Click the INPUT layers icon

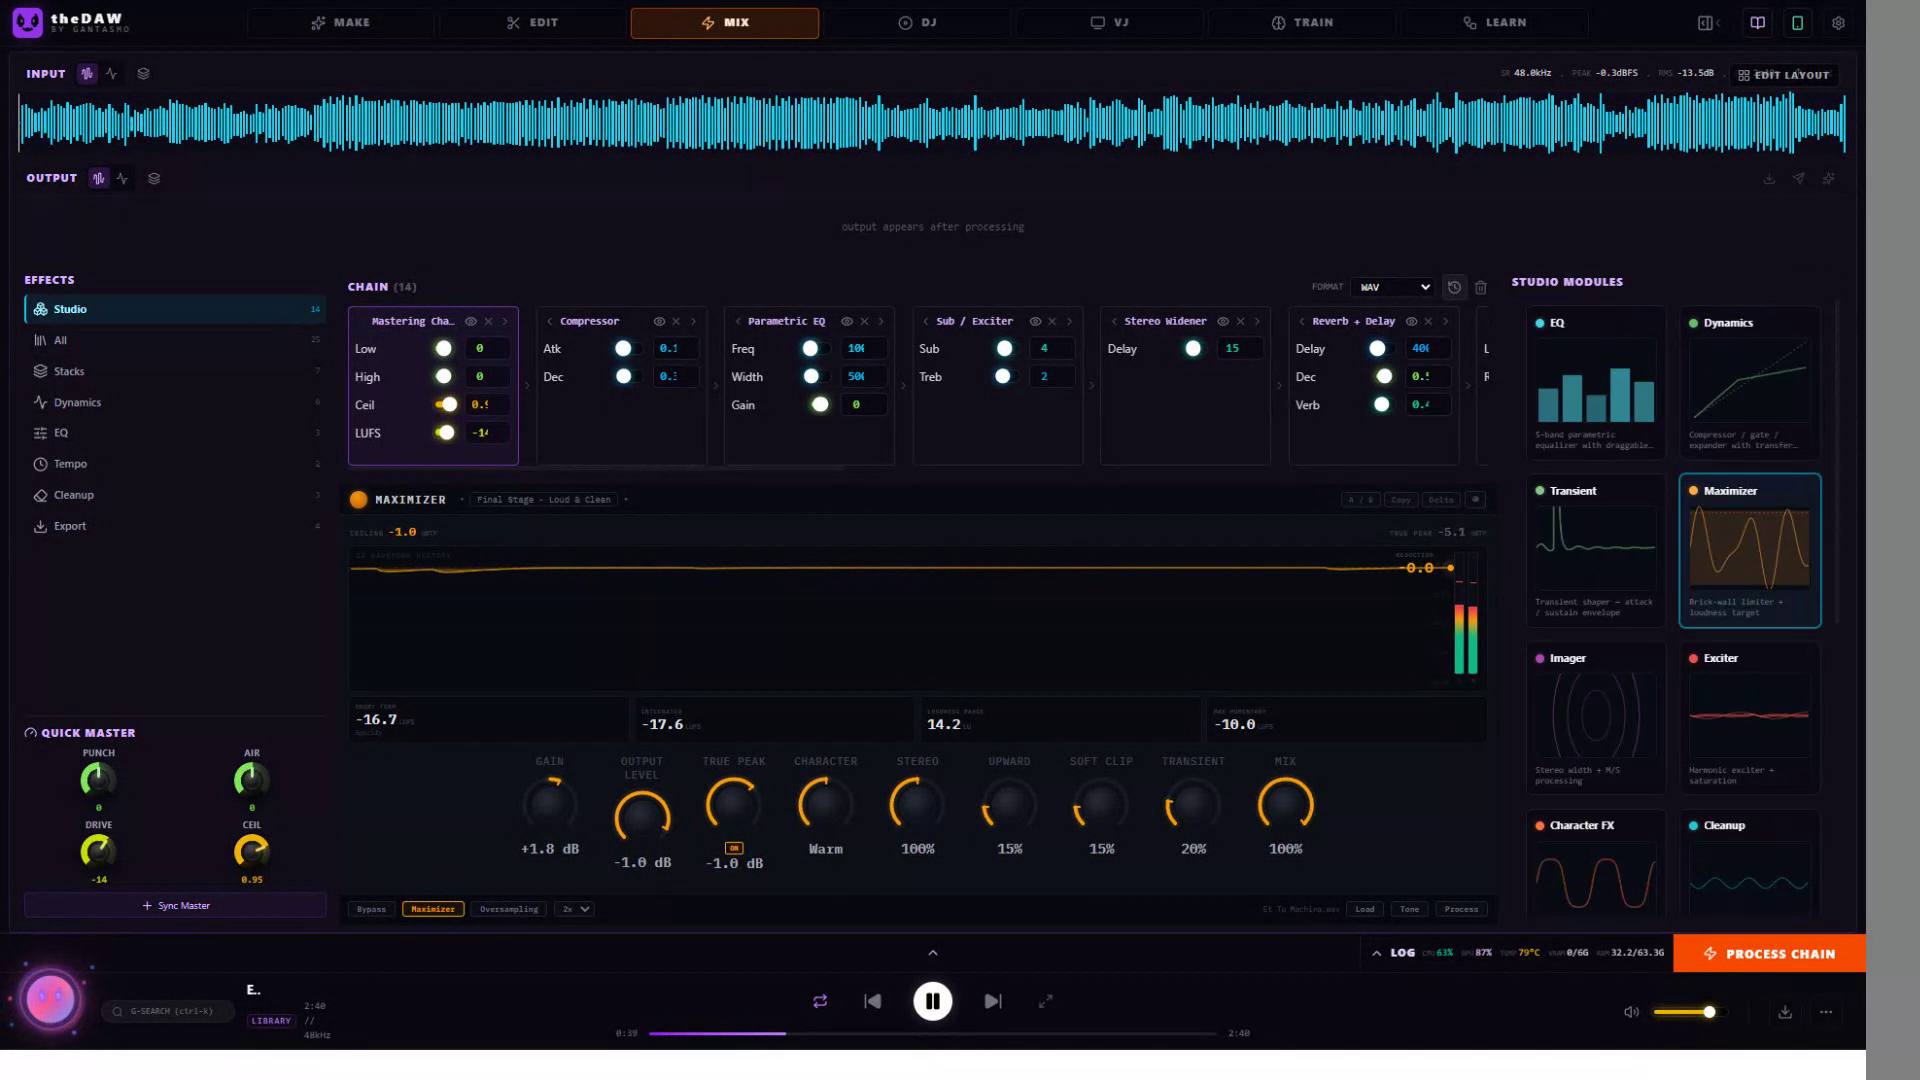click(143, 74)
